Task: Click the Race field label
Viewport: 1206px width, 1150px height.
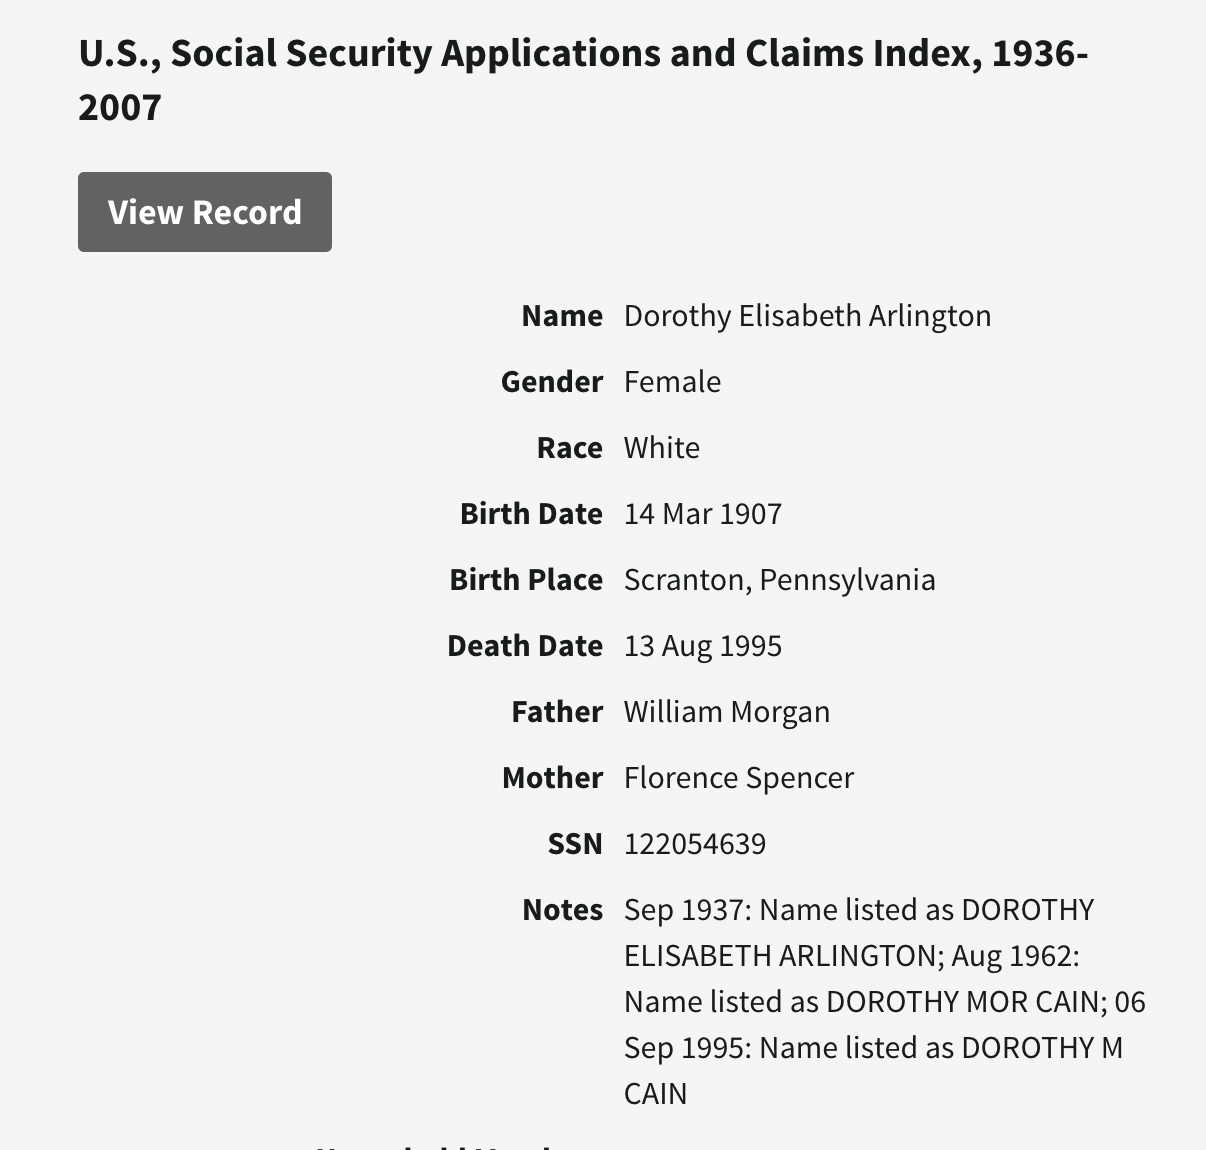Action: pyautogui.click(x=569, y=448)
